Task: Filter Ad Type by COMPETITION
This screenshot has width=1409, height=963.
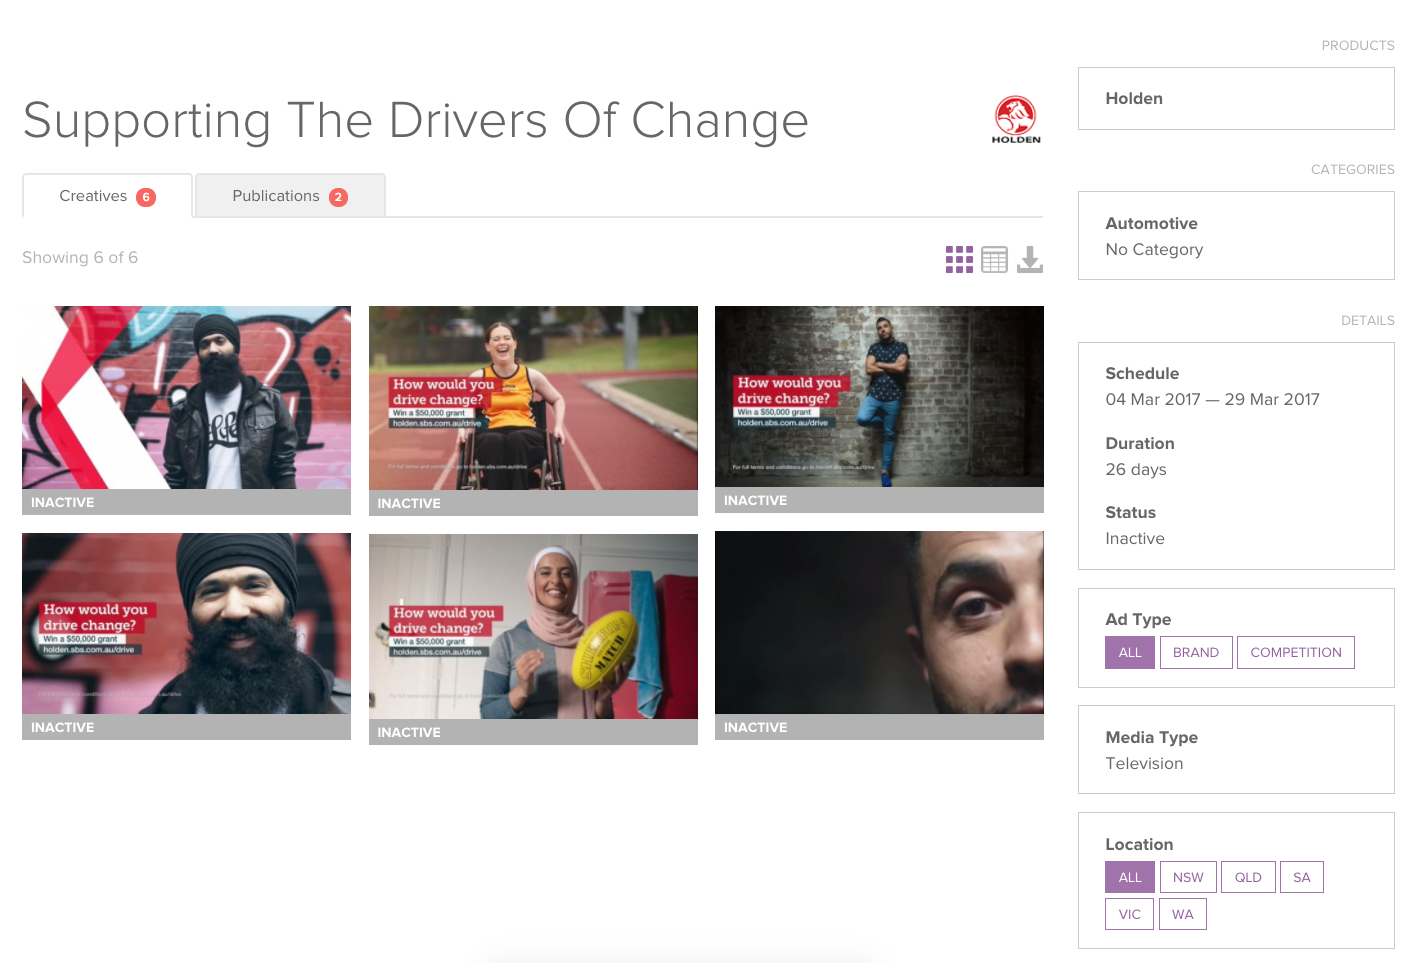Action: point(1296,652)
